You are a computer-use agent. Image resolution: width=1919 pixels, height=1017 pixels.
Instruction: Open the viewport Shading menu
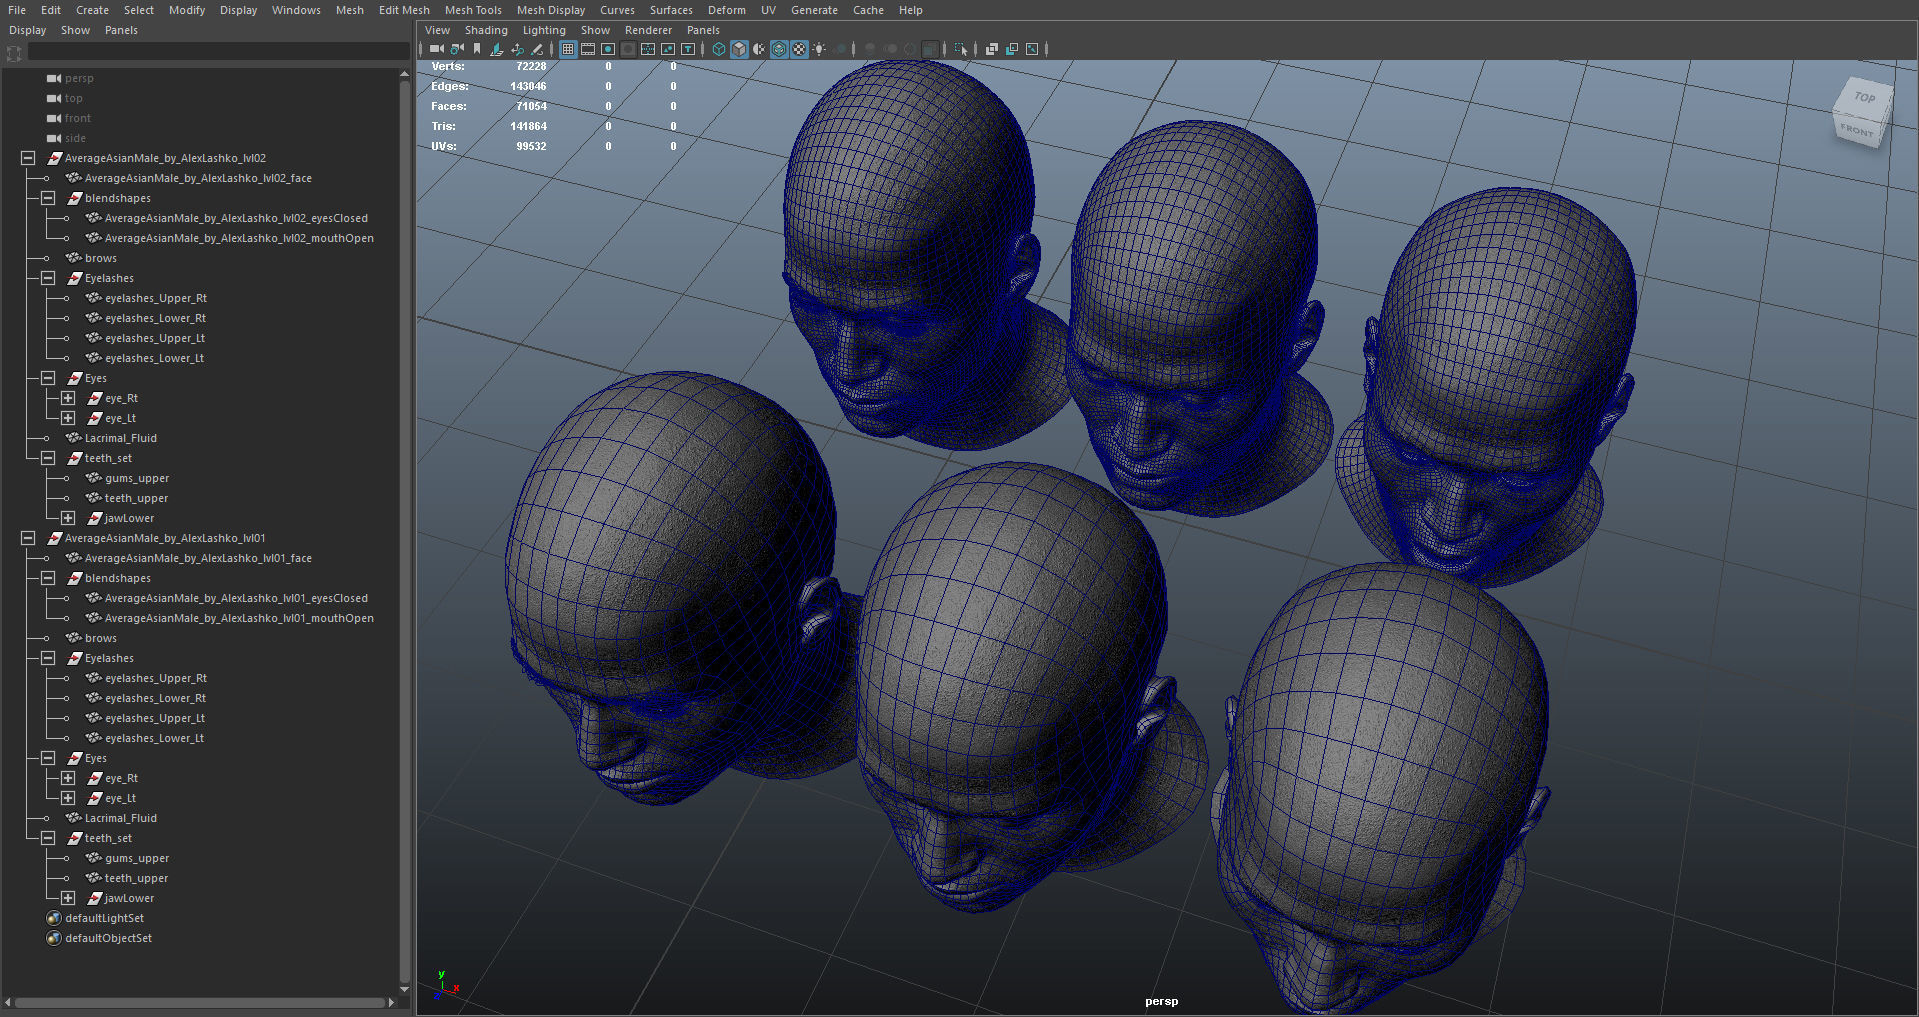point(485,30)
